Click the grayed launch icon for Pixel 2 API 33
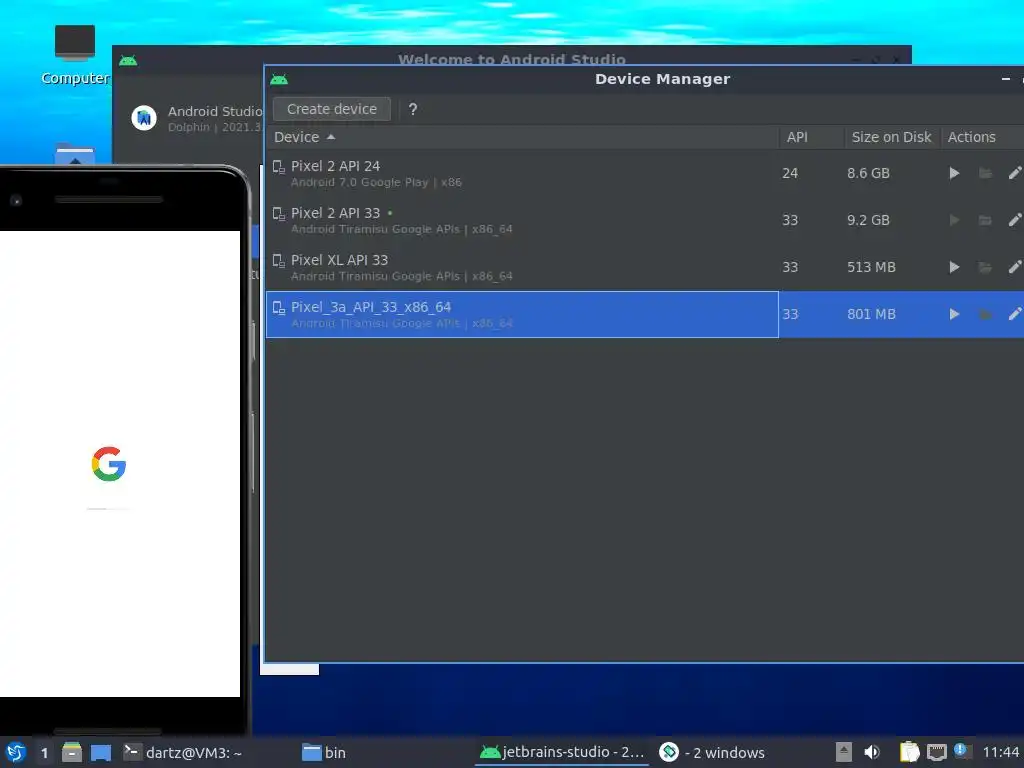1024x768 pixels. click(x=954, y=220)
